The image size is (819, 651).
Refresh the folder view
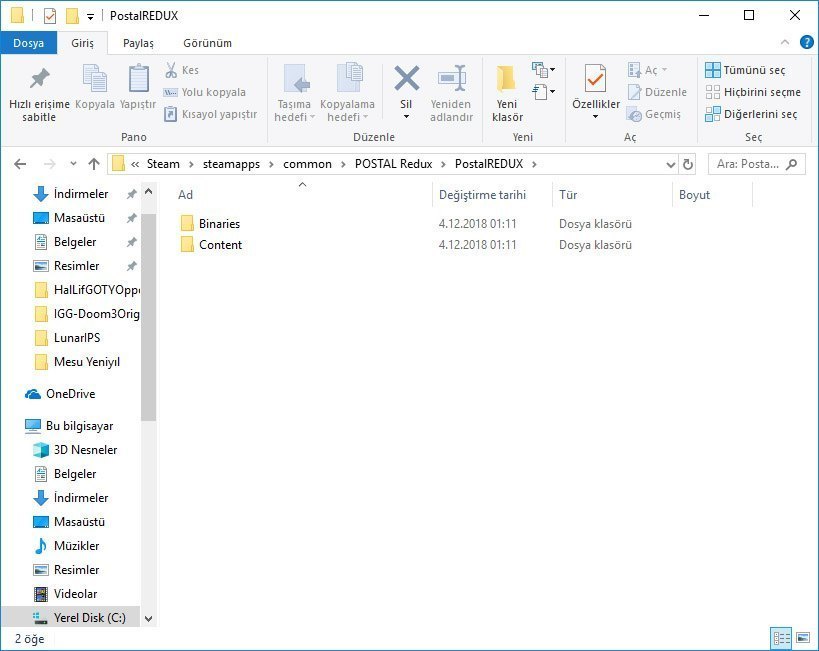tap(688, 165)
